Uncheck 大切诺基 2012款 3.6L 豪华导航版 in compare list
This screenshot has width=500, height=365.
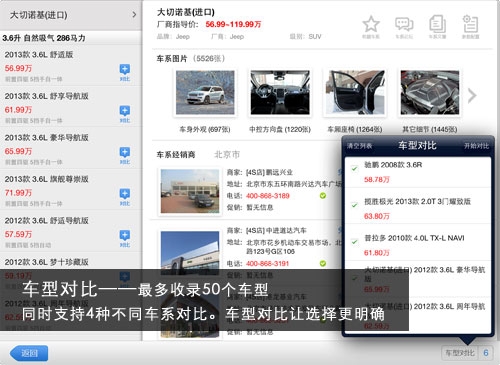click(x=354, y=278)
